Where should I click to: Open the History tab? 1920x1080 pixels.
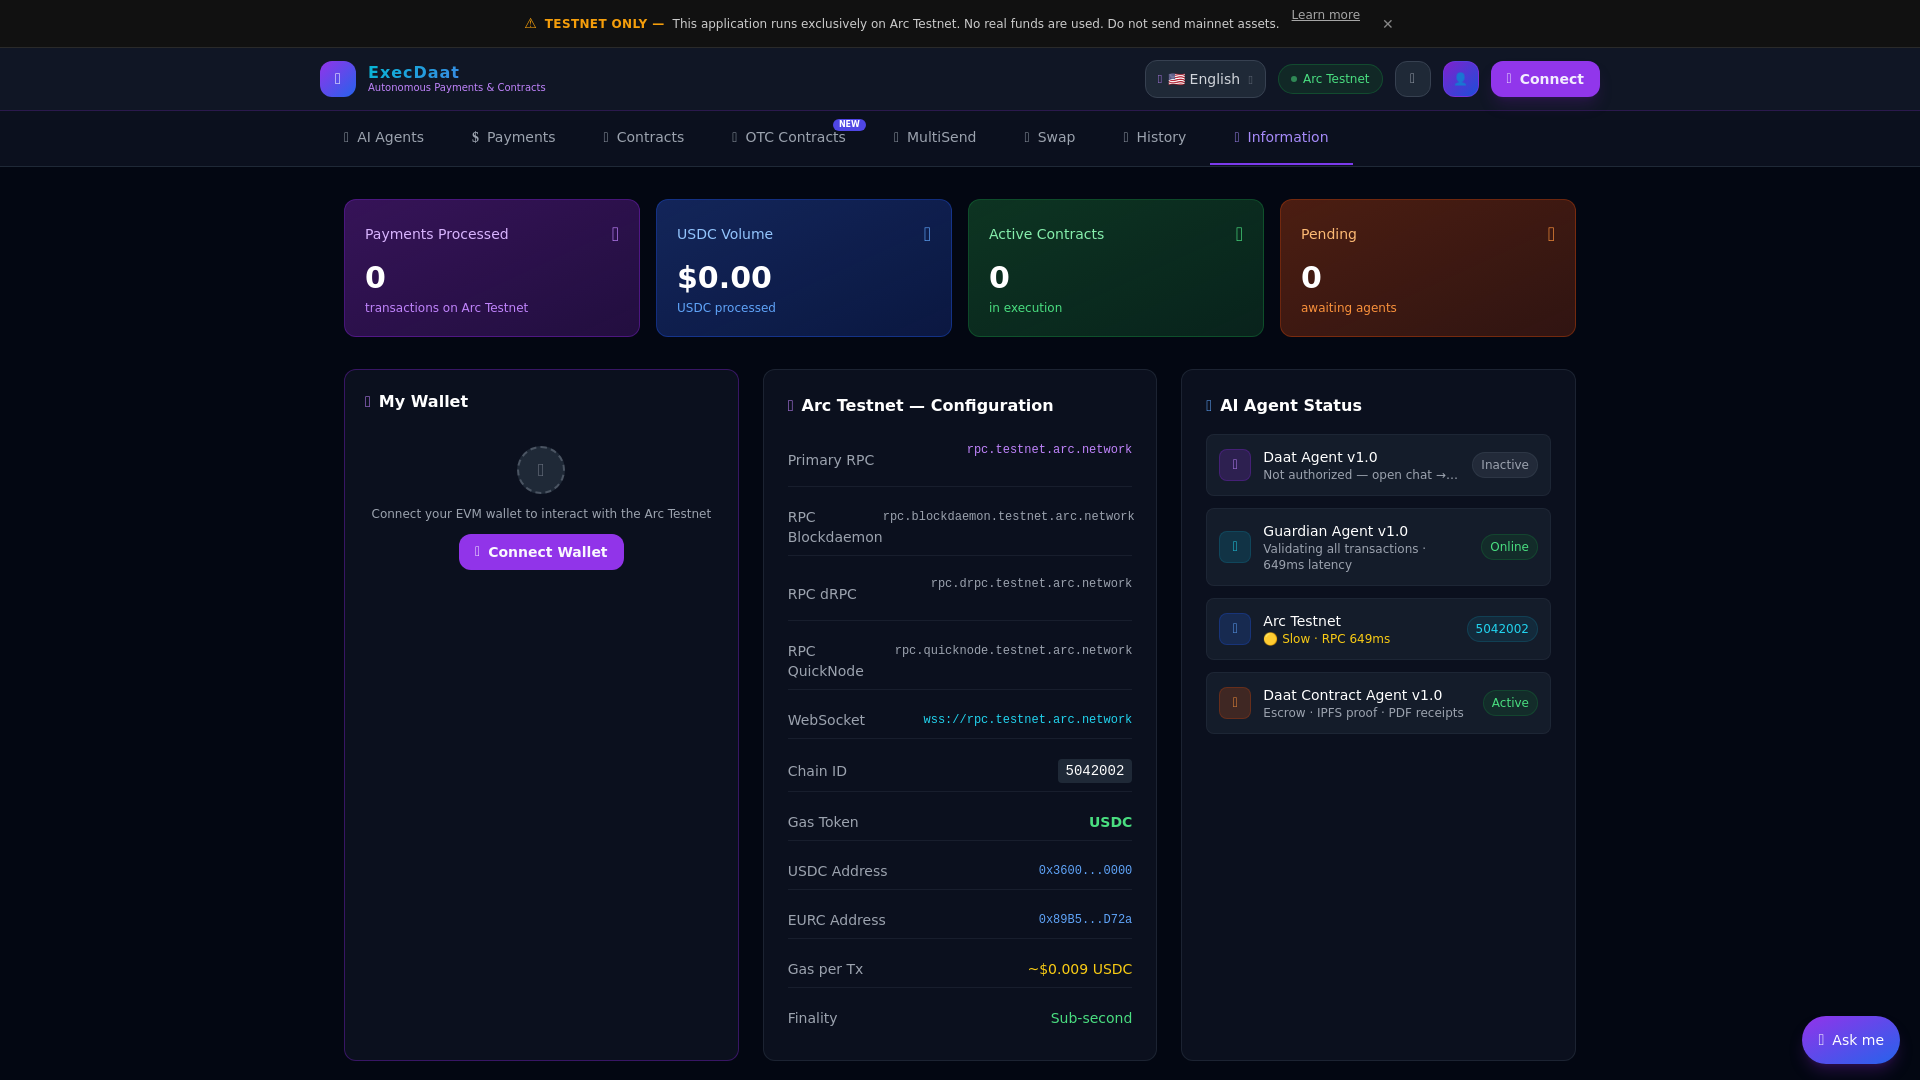[1155, 137]
